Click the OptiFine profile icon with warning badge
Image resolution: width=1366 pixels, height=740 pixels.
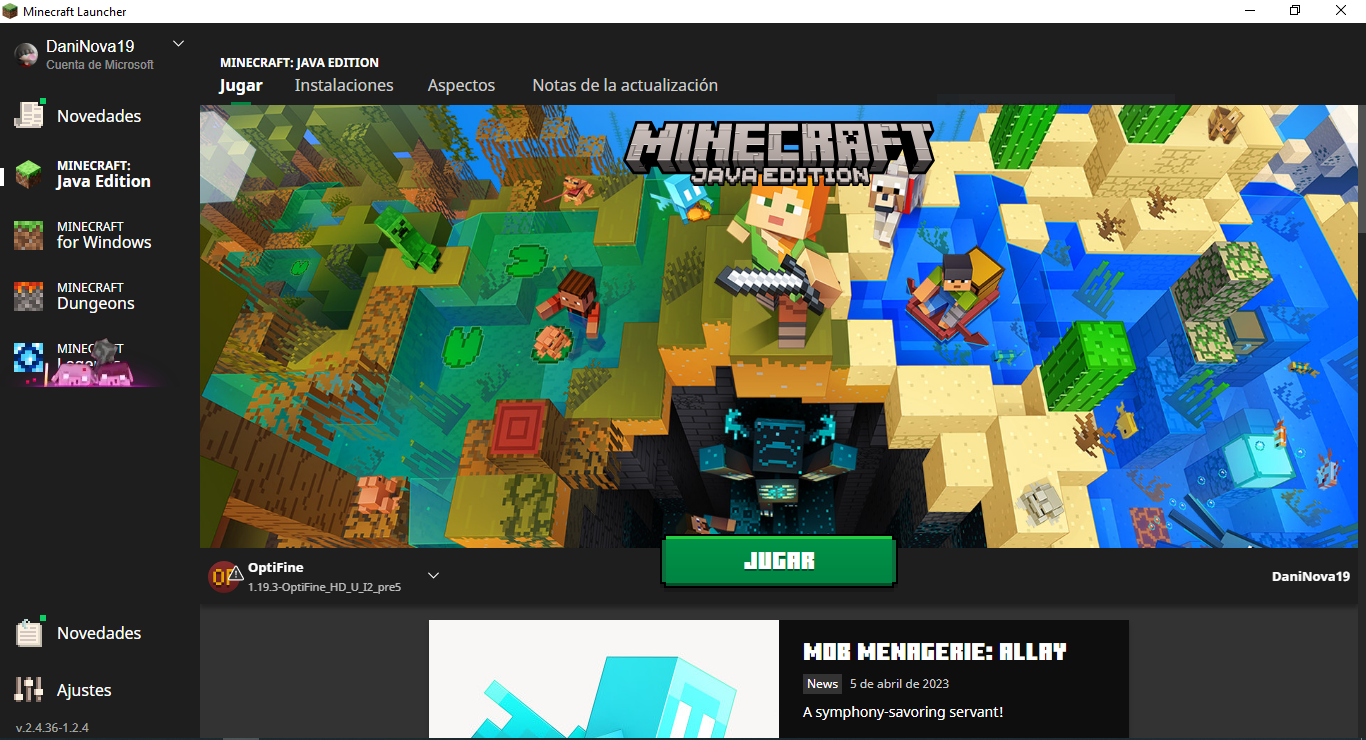[x=224, y=576]
